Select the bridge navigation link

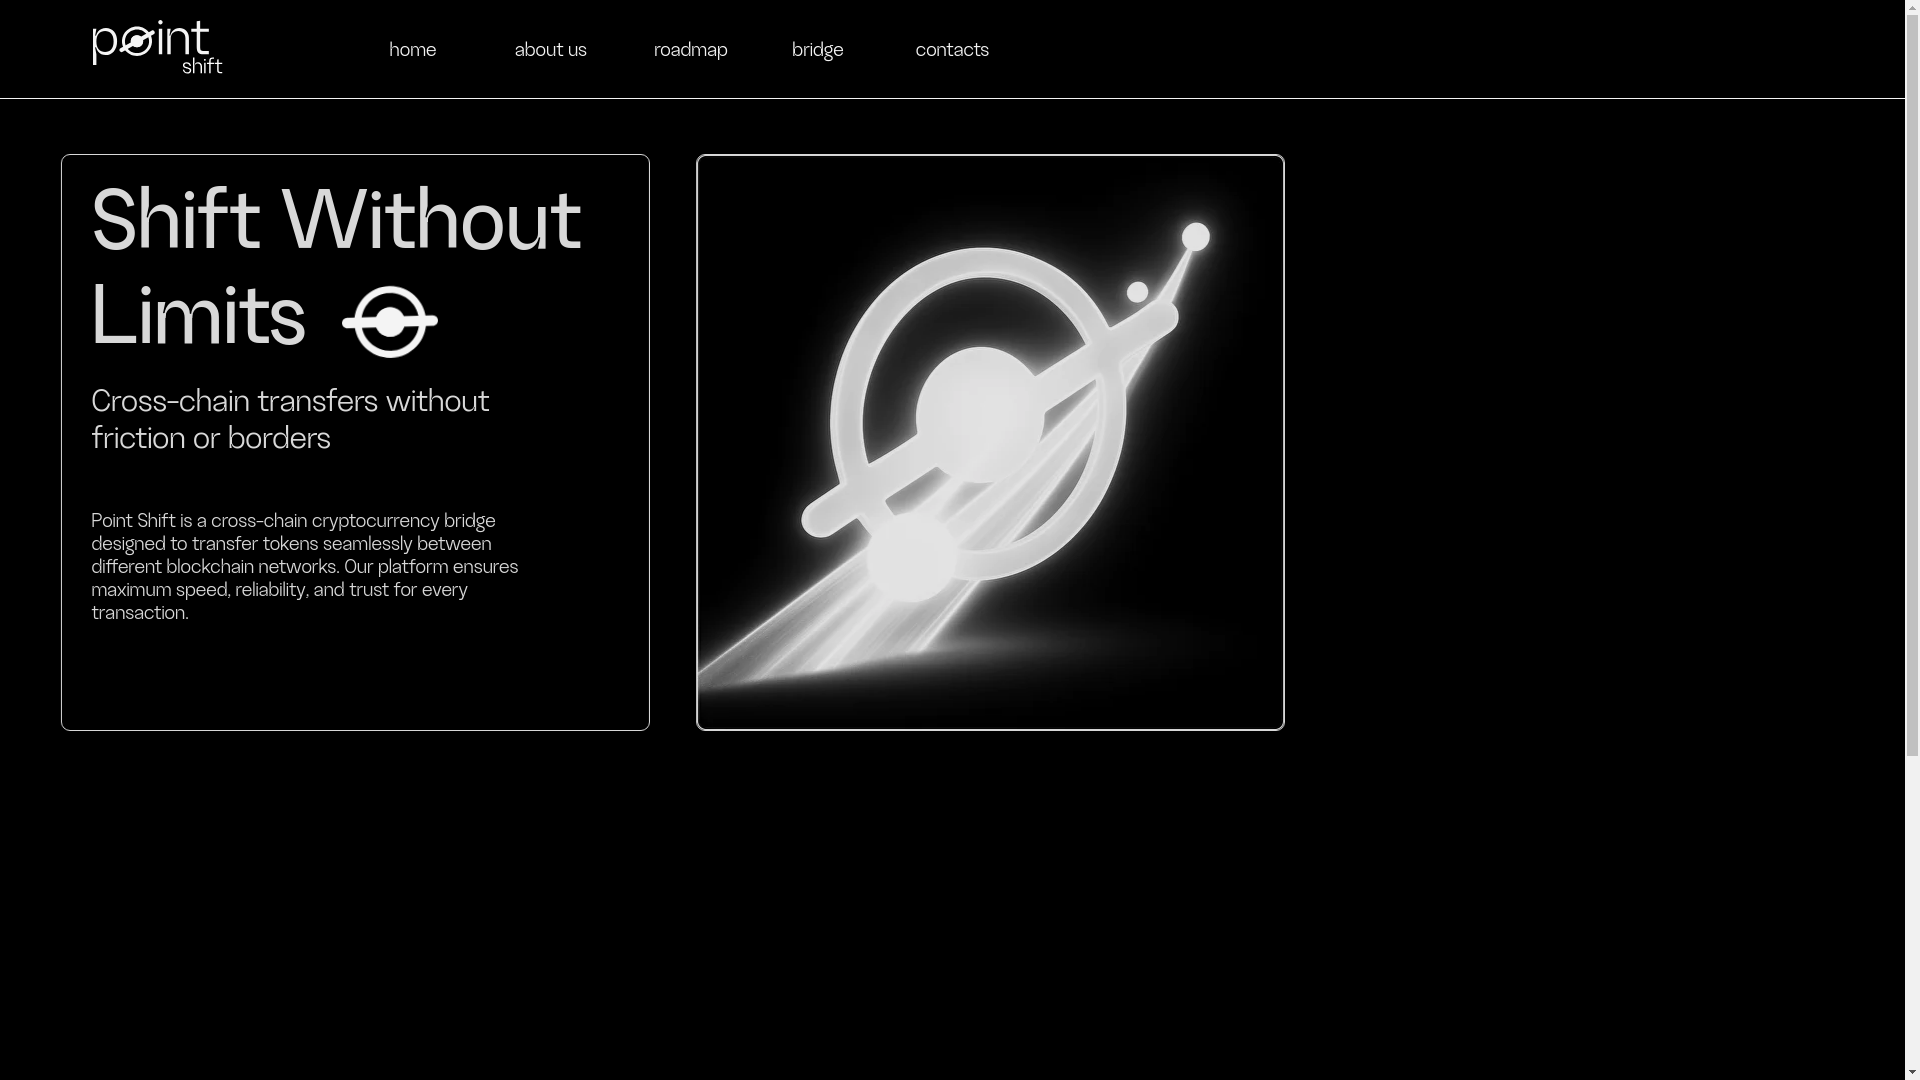click(x=817, y=50)
